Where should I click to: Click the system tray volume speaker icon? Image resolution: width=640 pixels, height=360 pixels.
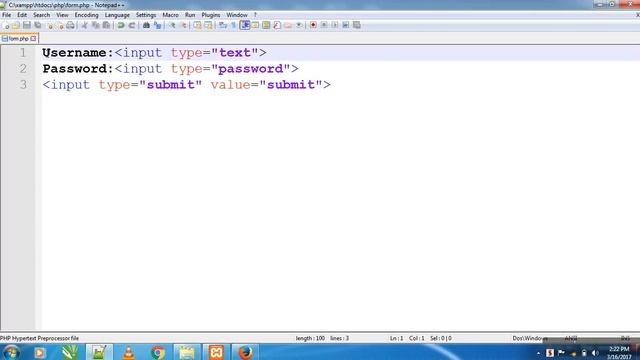click(x=595, y=353)
